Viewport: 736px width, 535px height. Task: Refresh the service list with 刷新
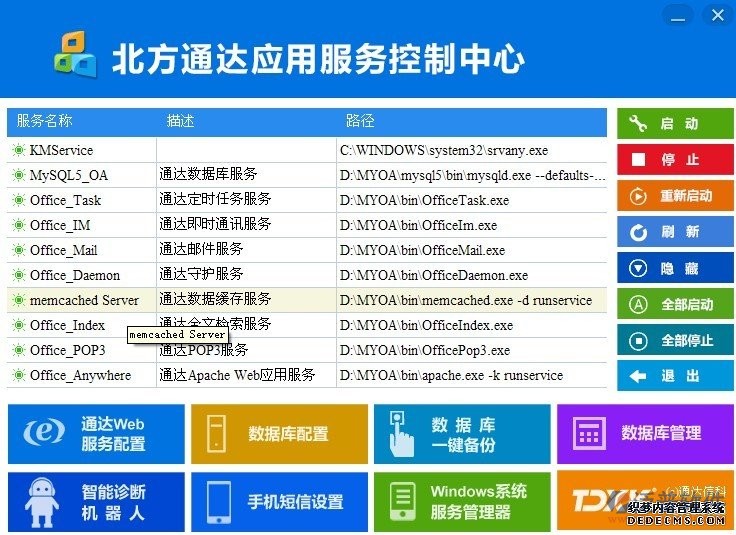675,232
